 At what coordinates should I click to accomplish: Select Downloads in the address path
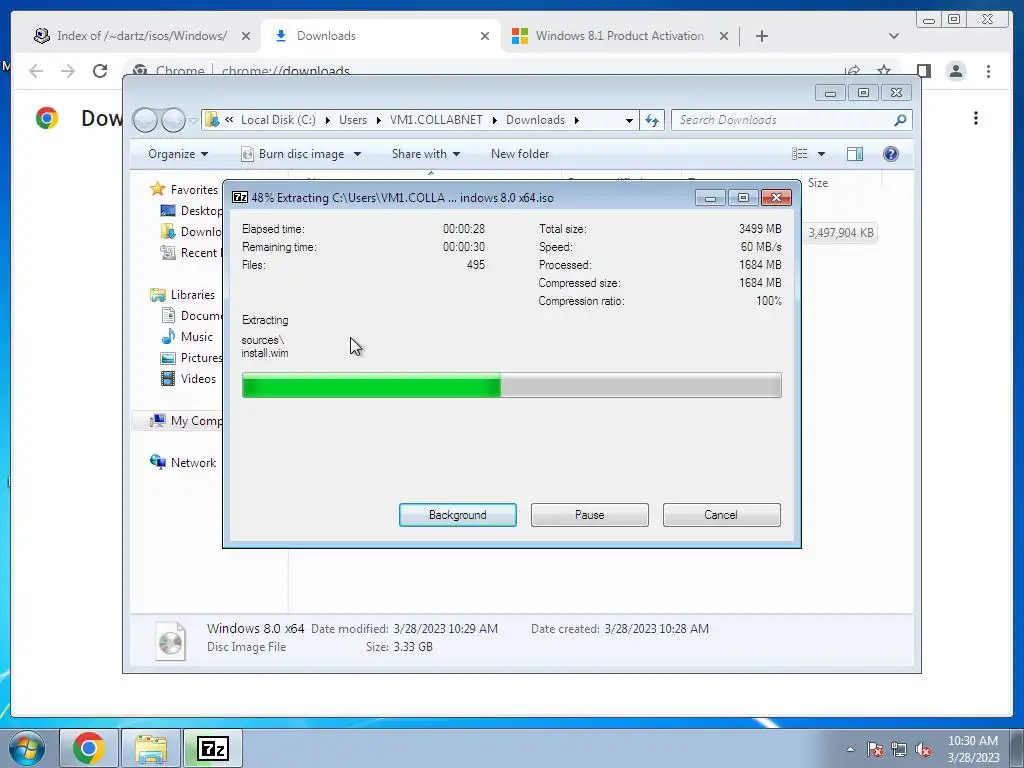(x=535, y=120)
